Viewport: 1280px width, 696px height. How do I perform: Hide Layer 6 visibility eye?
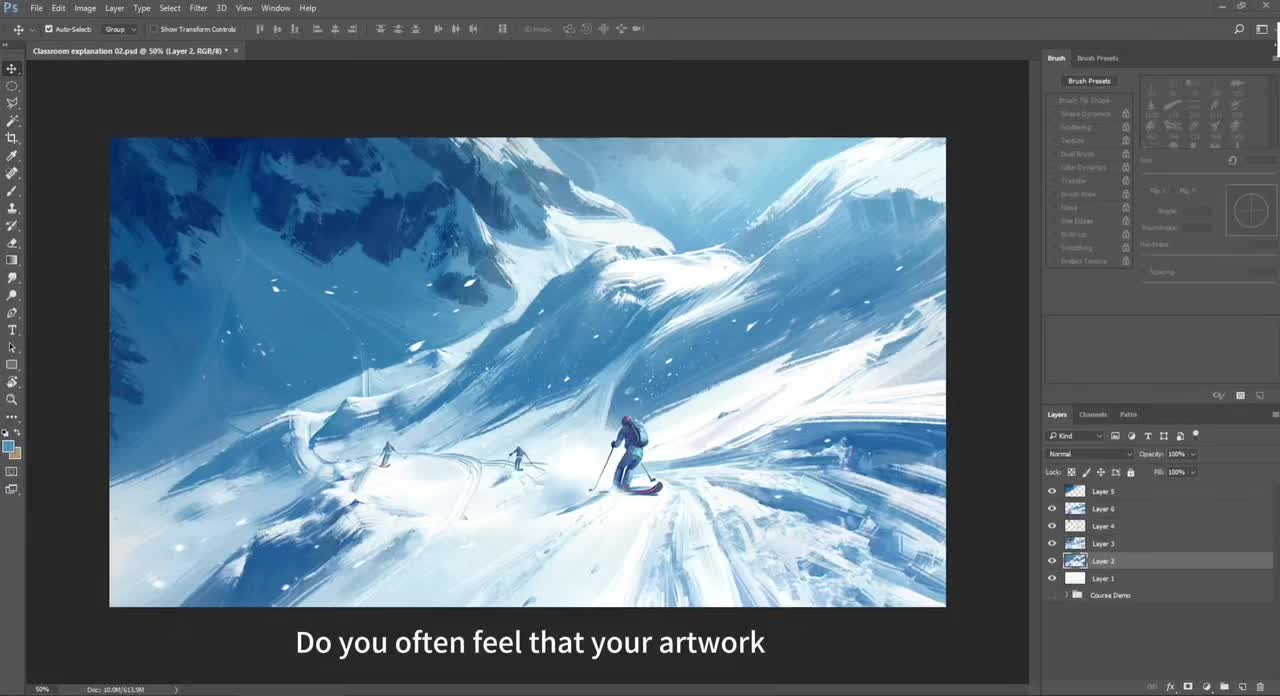(x=1051, y=509)
